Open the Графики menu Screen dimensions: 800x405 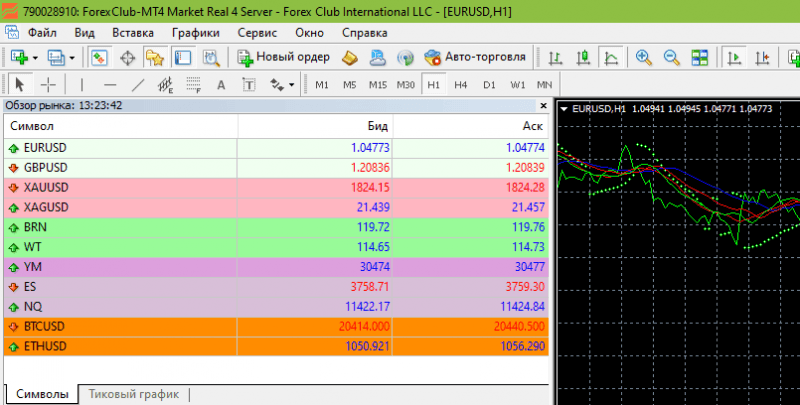click(195, 33)
